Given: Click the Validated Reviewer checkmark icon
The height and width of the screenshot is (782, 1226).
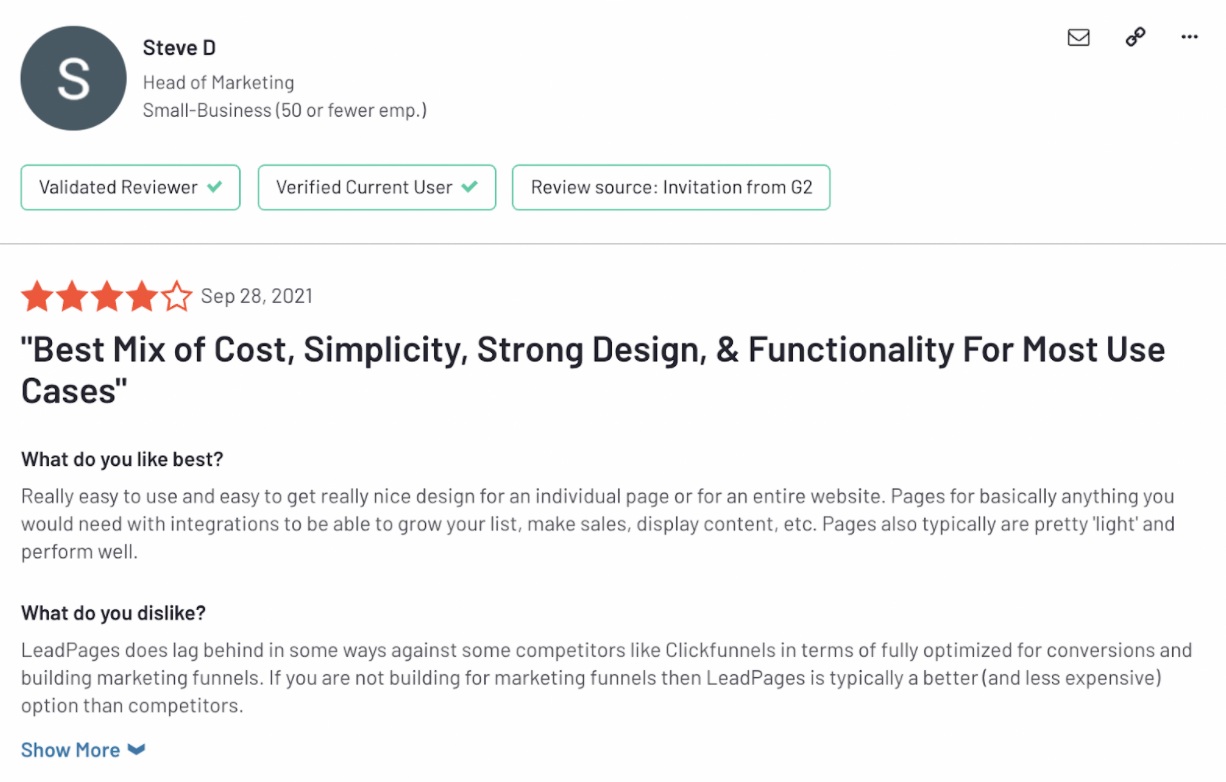Looking at the screenshot, I should pos(215,187).
